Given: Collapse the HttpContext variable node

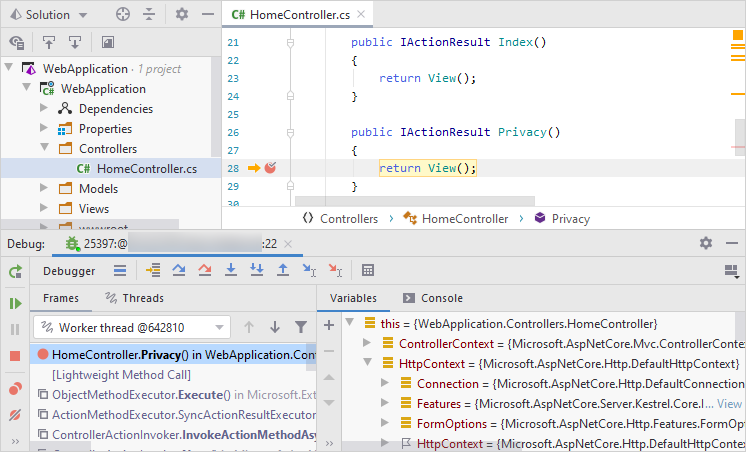Looking at the screenshot, I should point(369,363).
